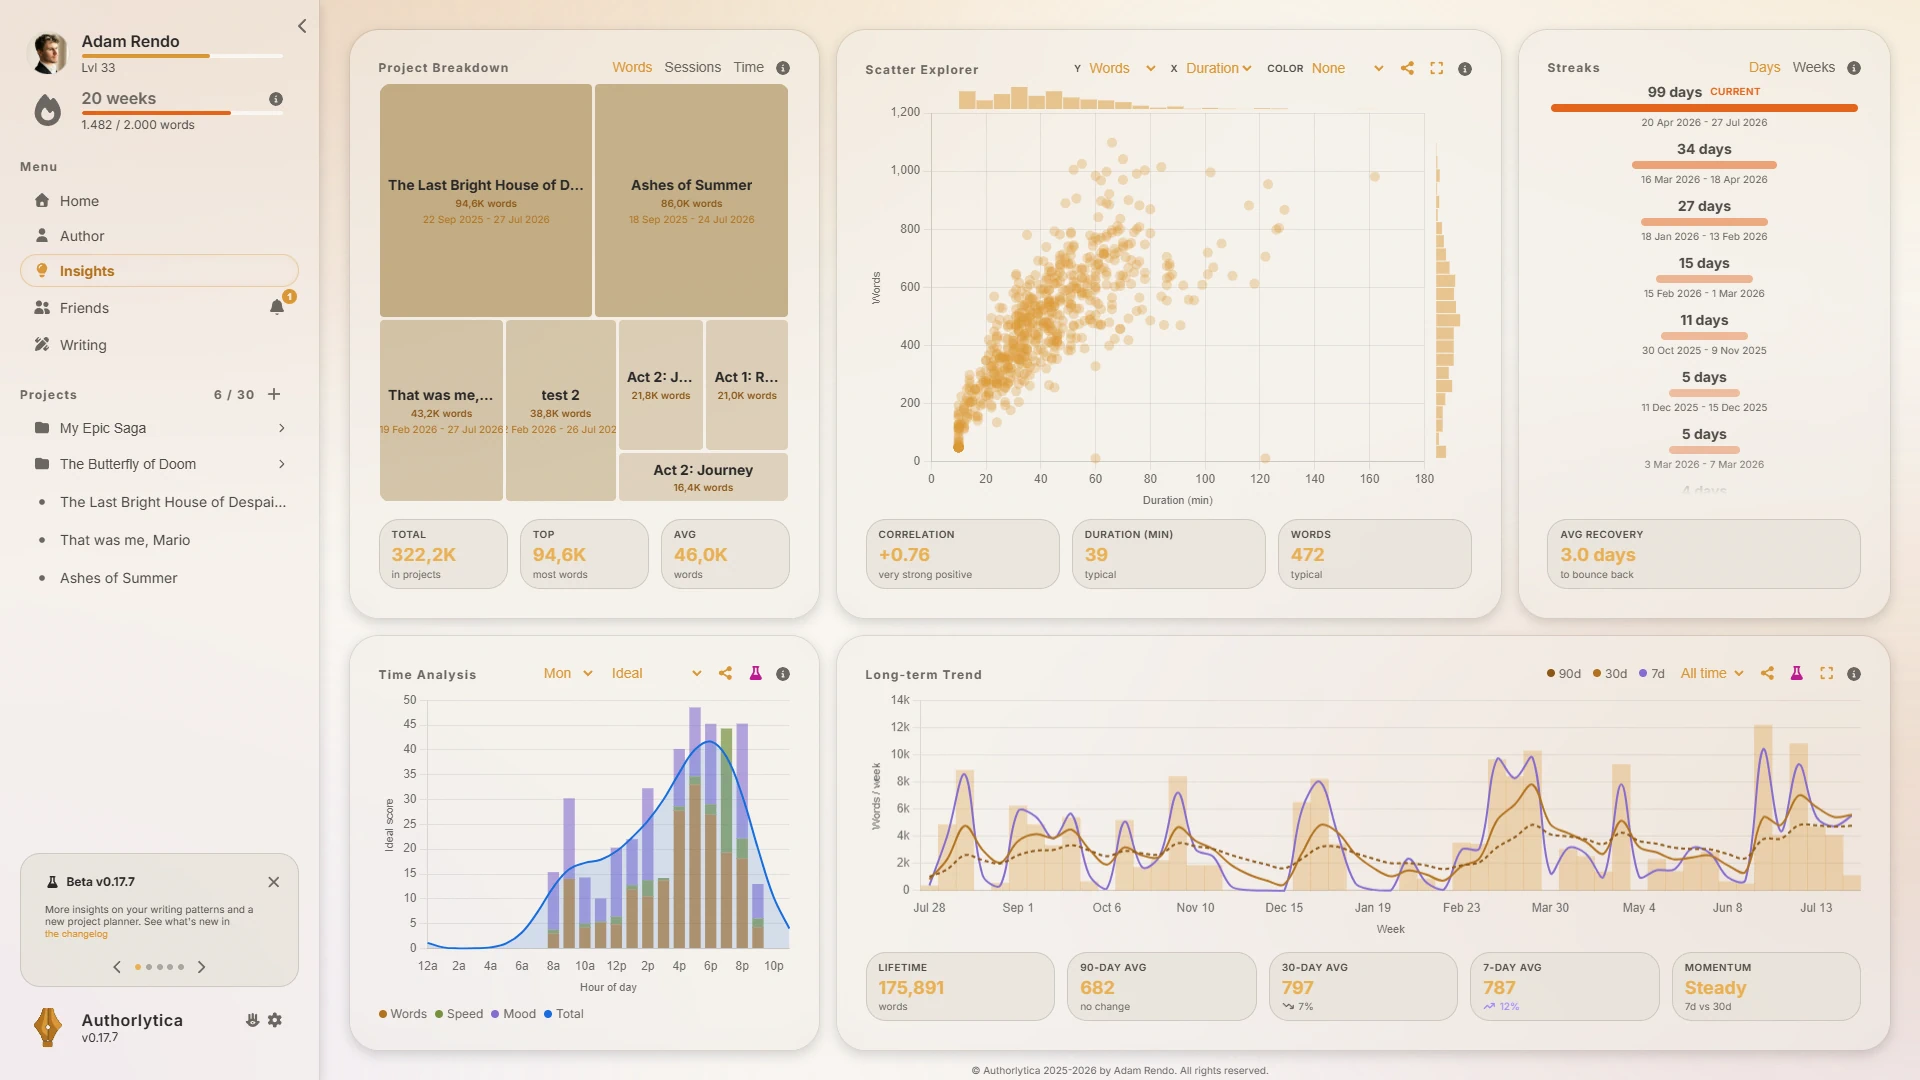Switch Project Breakdown to Sessions
Image resolution: width=1920 pixels, height=1080 pixels.
pyautogui.click(x=692, y=67)
